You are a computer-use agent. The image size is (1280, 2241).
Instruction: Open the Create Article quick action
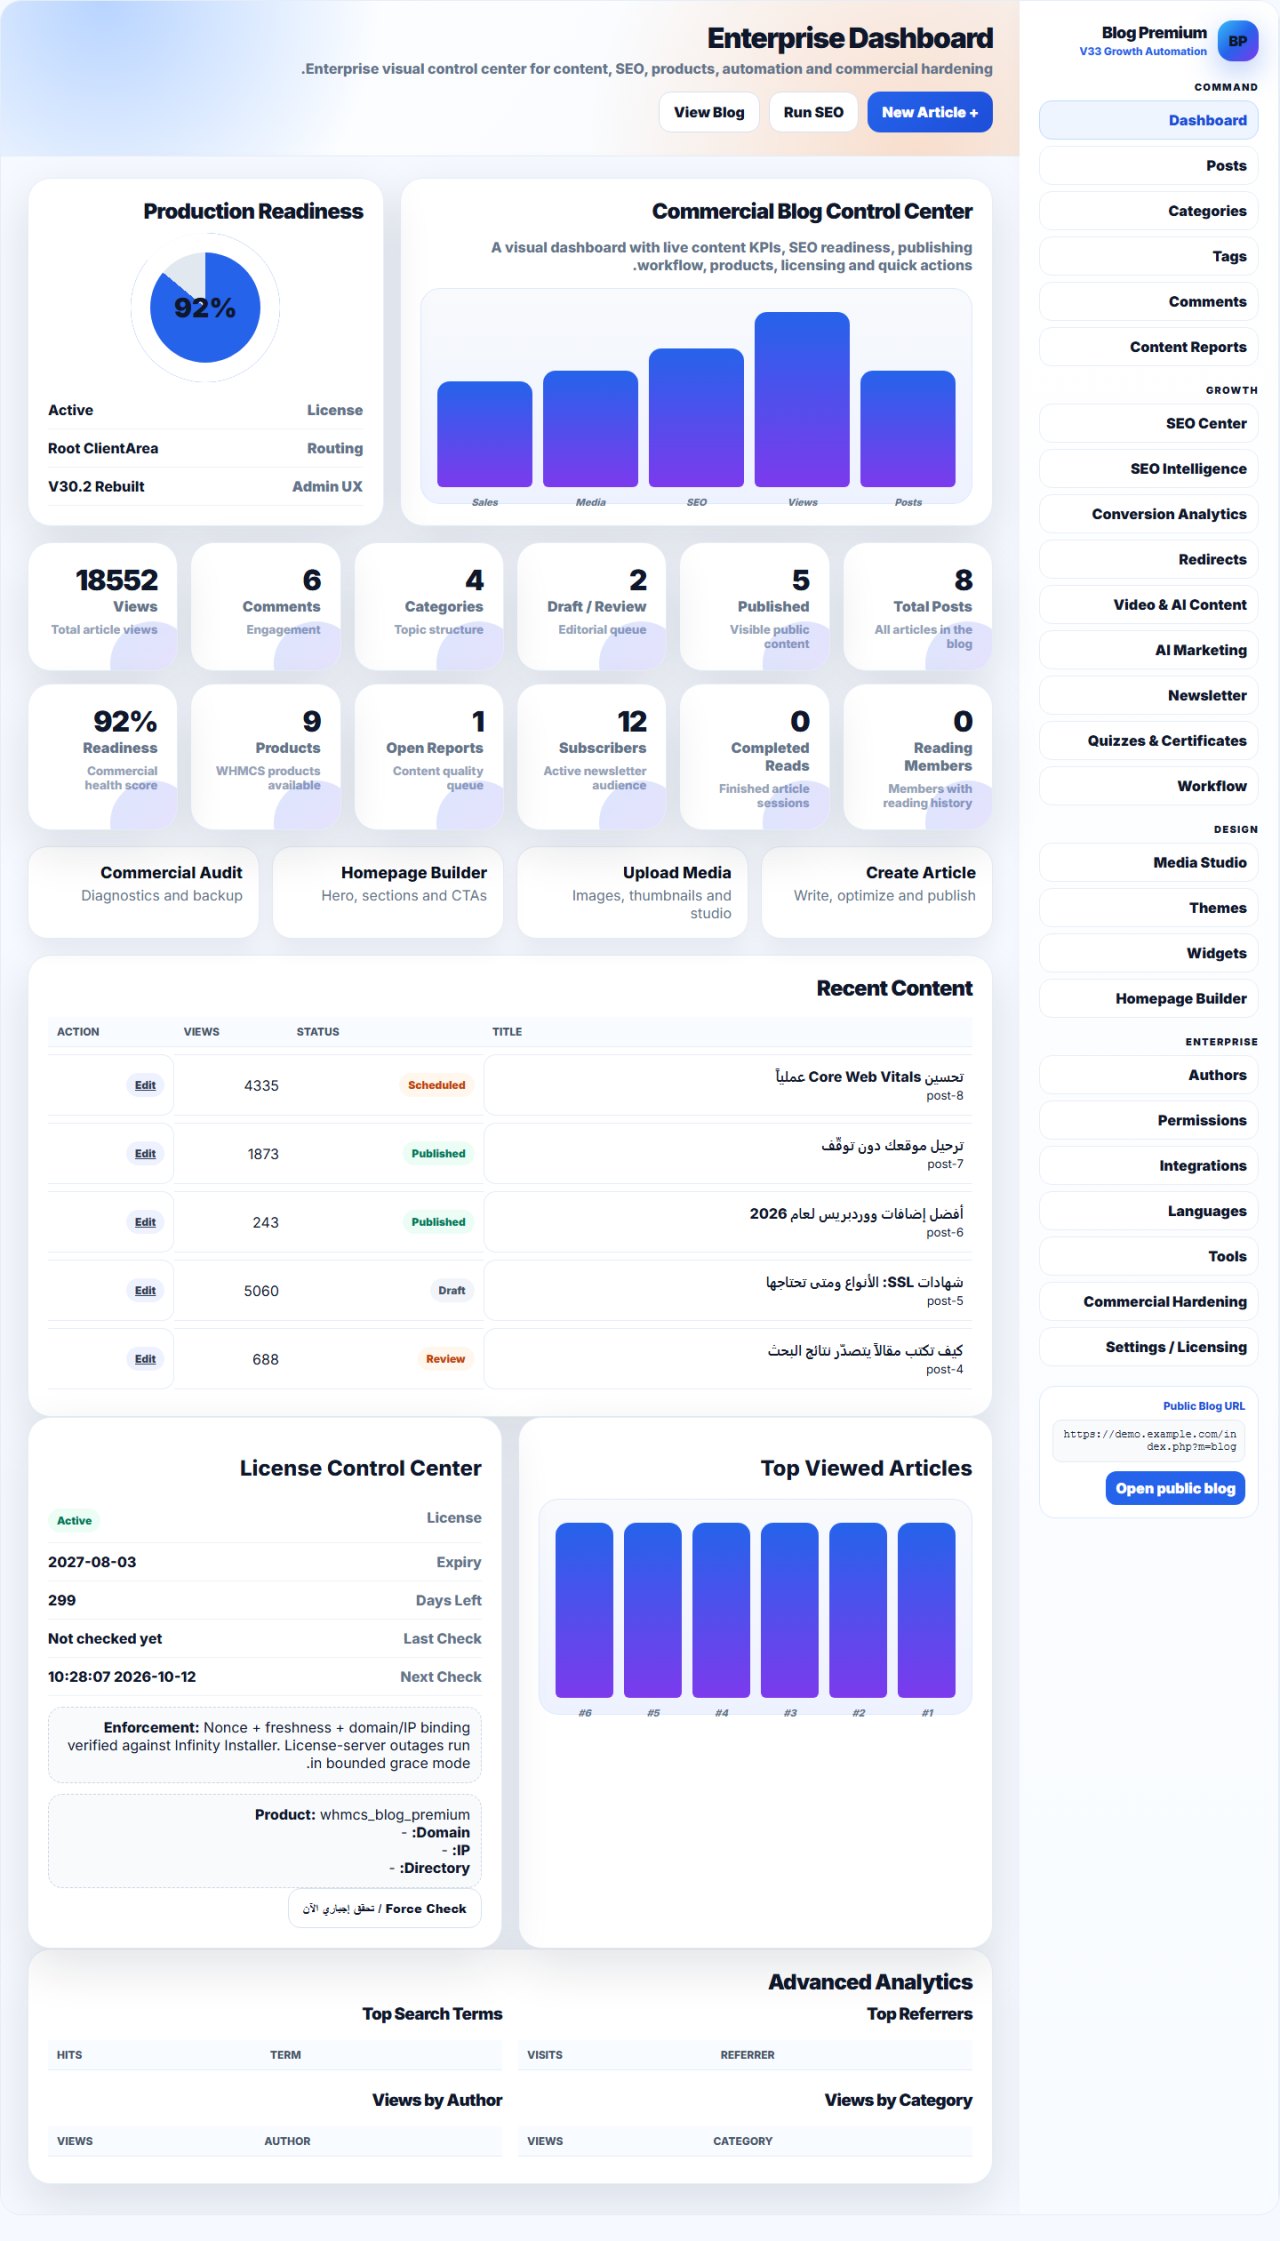pyautogui.click(x=876, y=892)
